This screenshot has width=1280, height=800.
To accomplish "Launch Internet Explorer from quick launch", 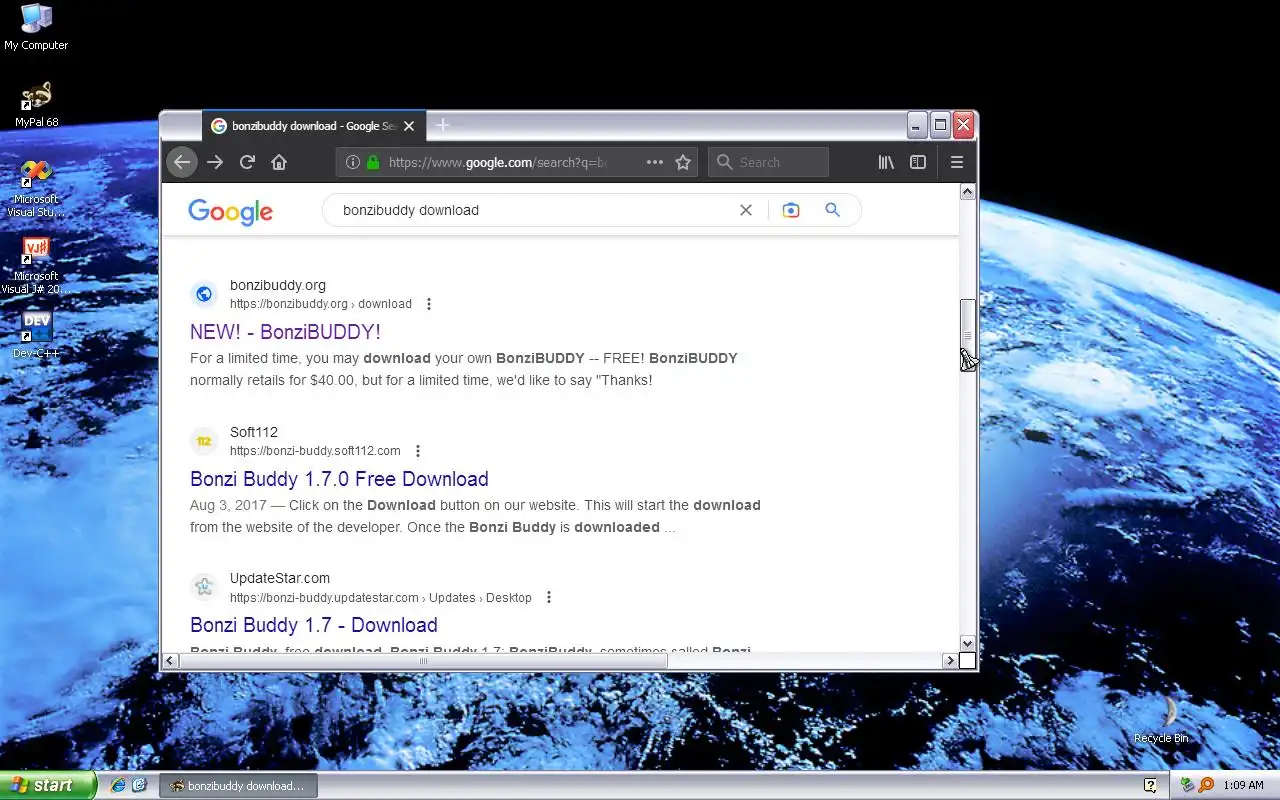I will [118, 785].
